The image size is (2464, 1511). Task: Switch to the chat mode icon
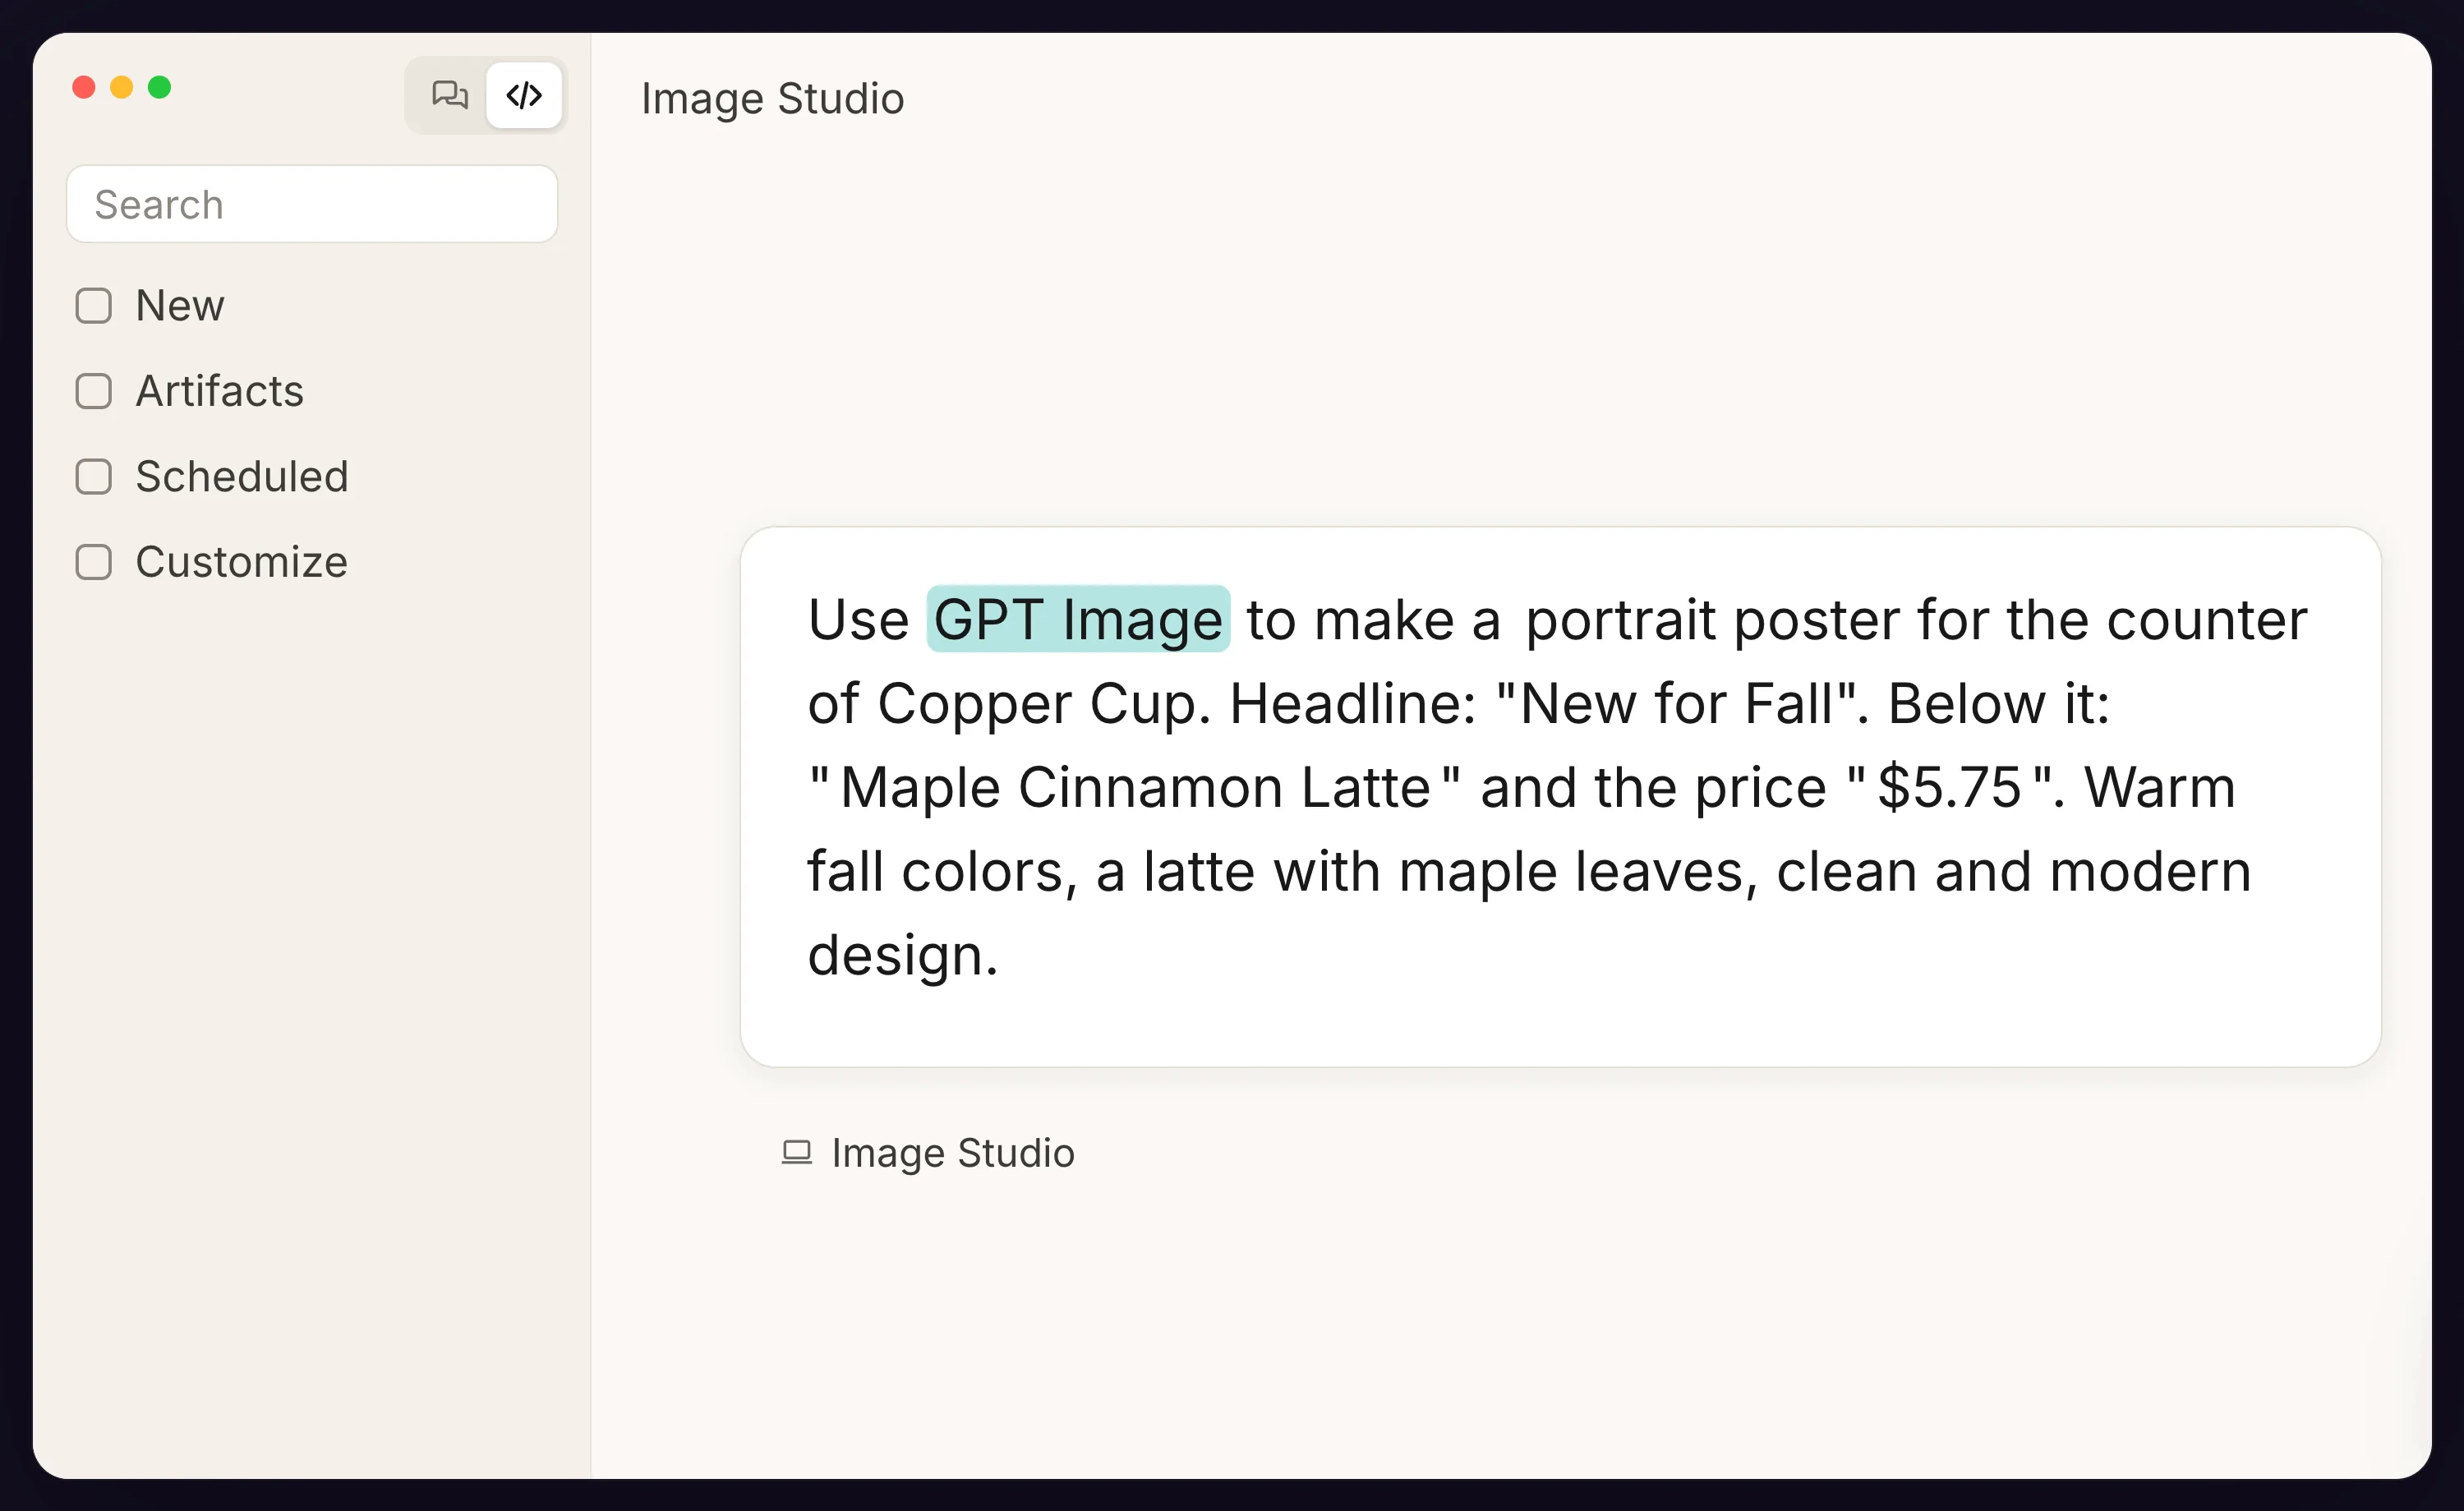pyautogui.click(x=449, y=95)
